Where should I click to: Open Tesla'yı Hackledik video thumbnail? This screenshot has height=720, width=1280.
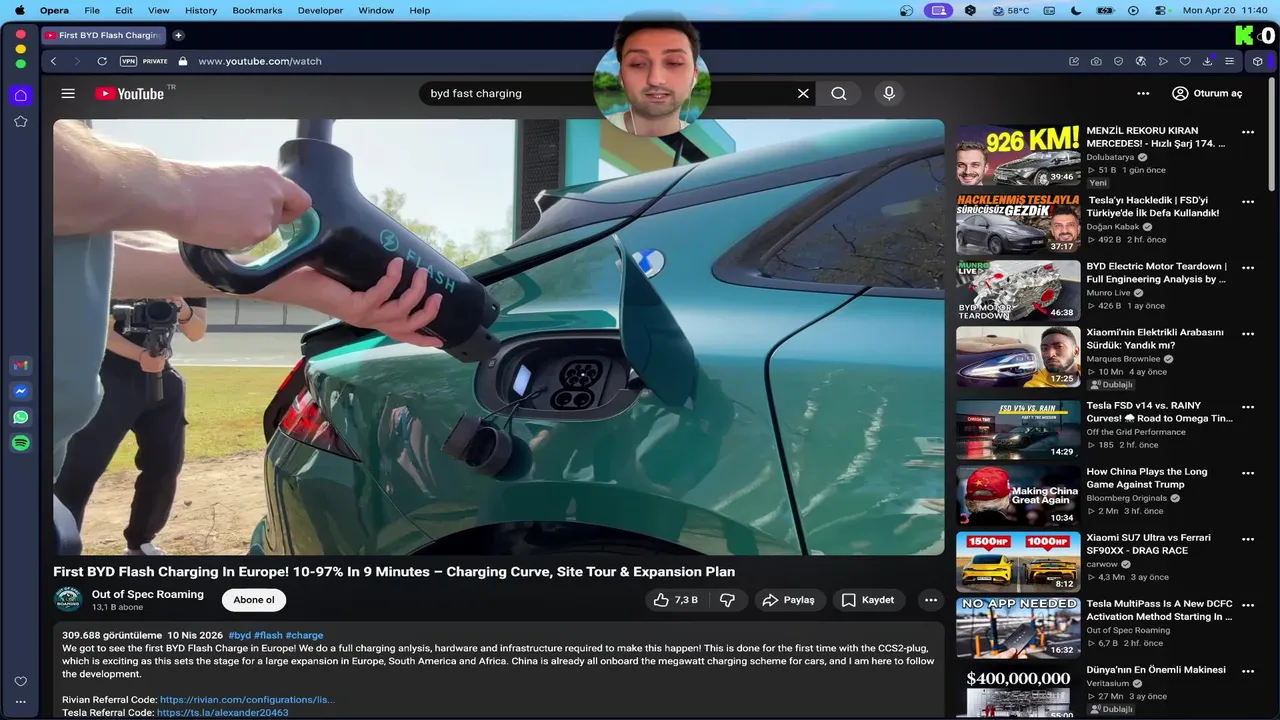1018,225
